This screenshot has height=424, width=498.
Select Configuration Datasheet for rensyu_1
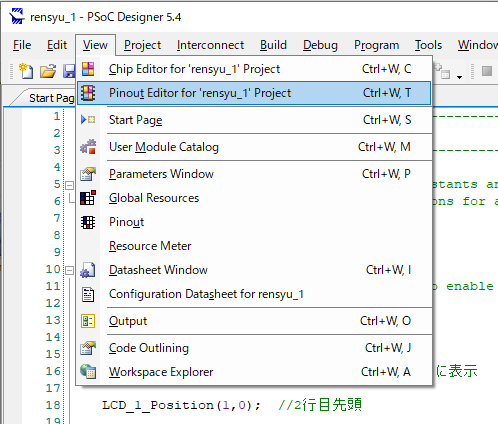[x=255, y=294]
